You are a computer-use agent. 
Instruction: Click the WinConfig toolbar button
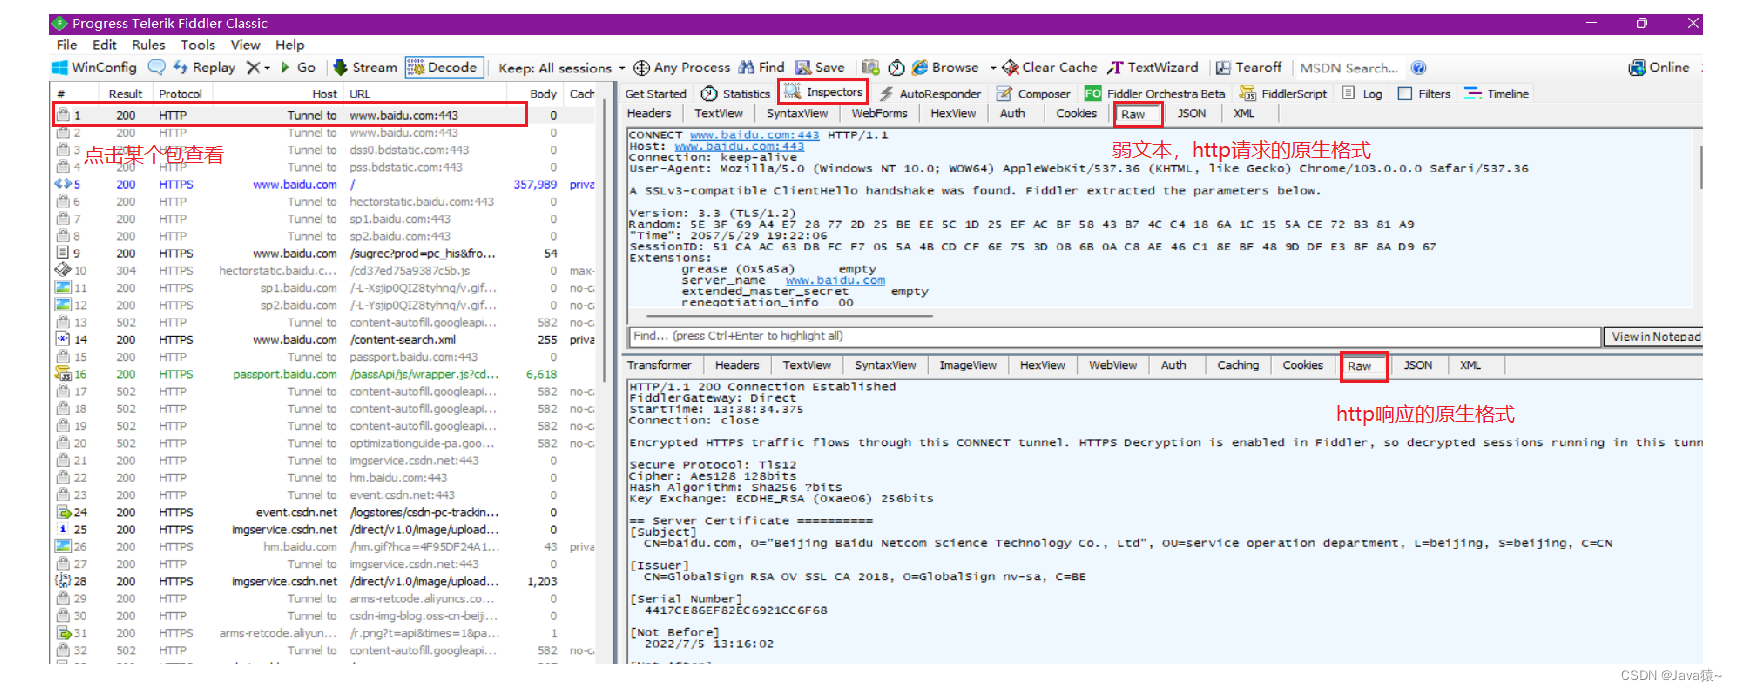point(94,67)
